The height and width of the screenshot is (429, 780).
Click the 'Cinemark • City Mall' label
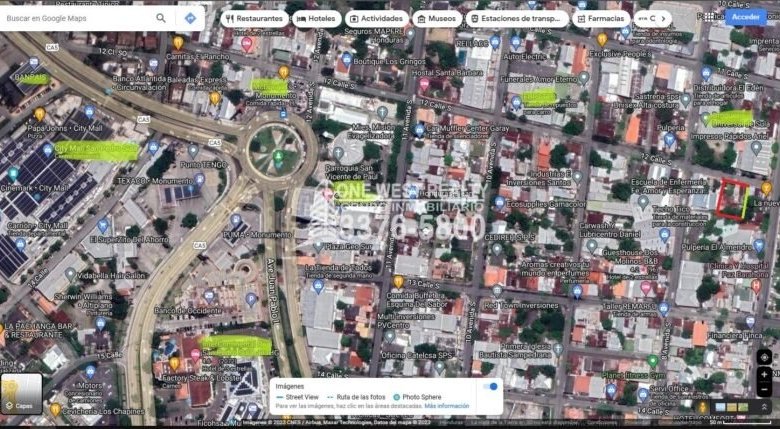coord(34,189)
